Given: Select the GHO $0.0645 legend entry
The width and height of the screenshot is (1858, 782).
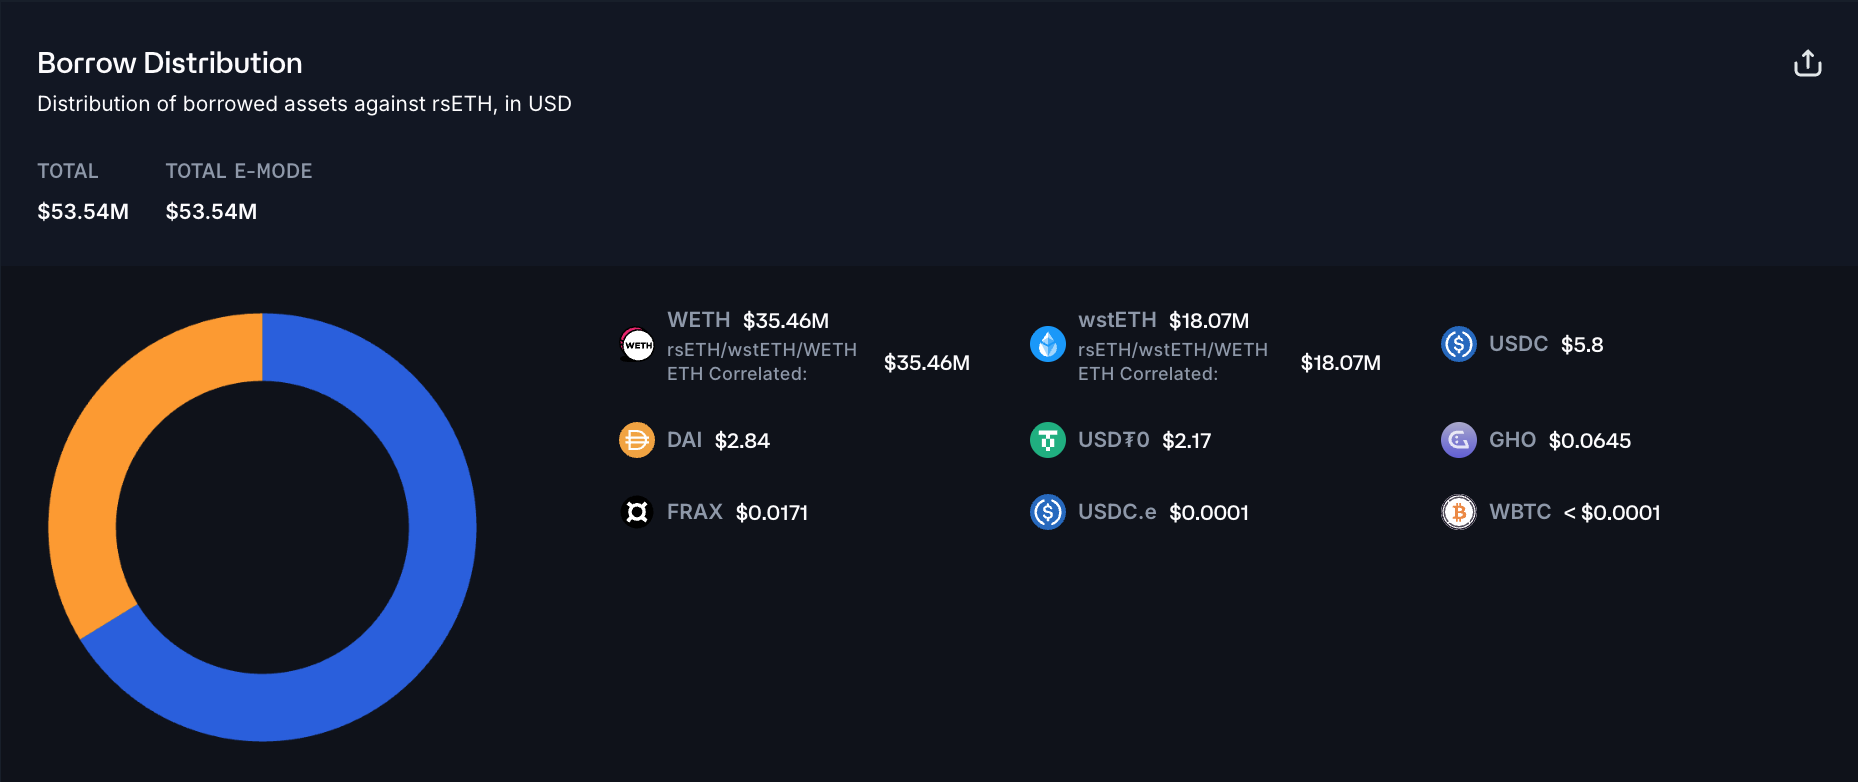Looking at the screenshot, I should 1559,440.
